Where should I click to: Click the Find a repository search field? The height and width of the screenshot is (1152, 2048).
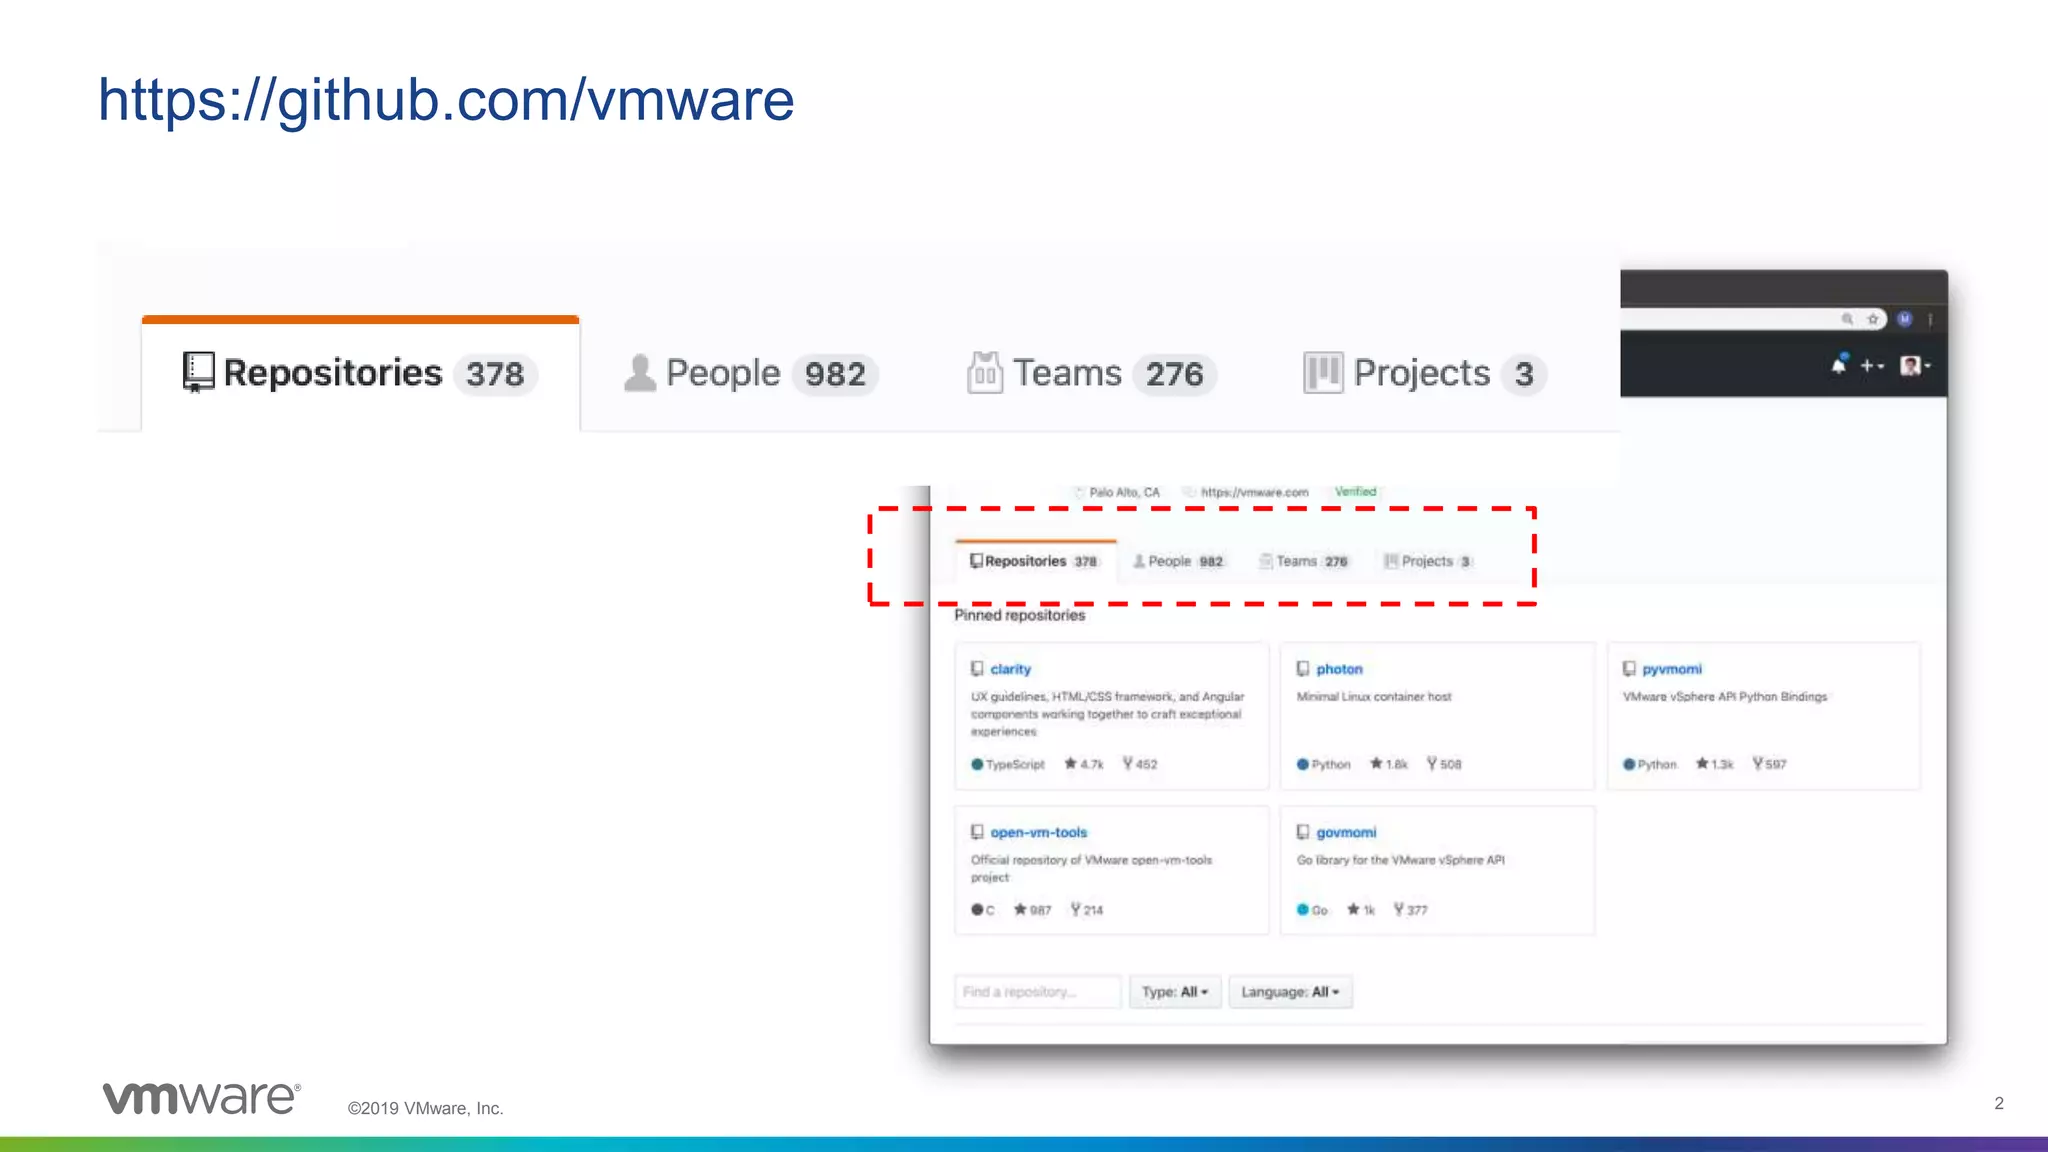tap(1037, 992)
